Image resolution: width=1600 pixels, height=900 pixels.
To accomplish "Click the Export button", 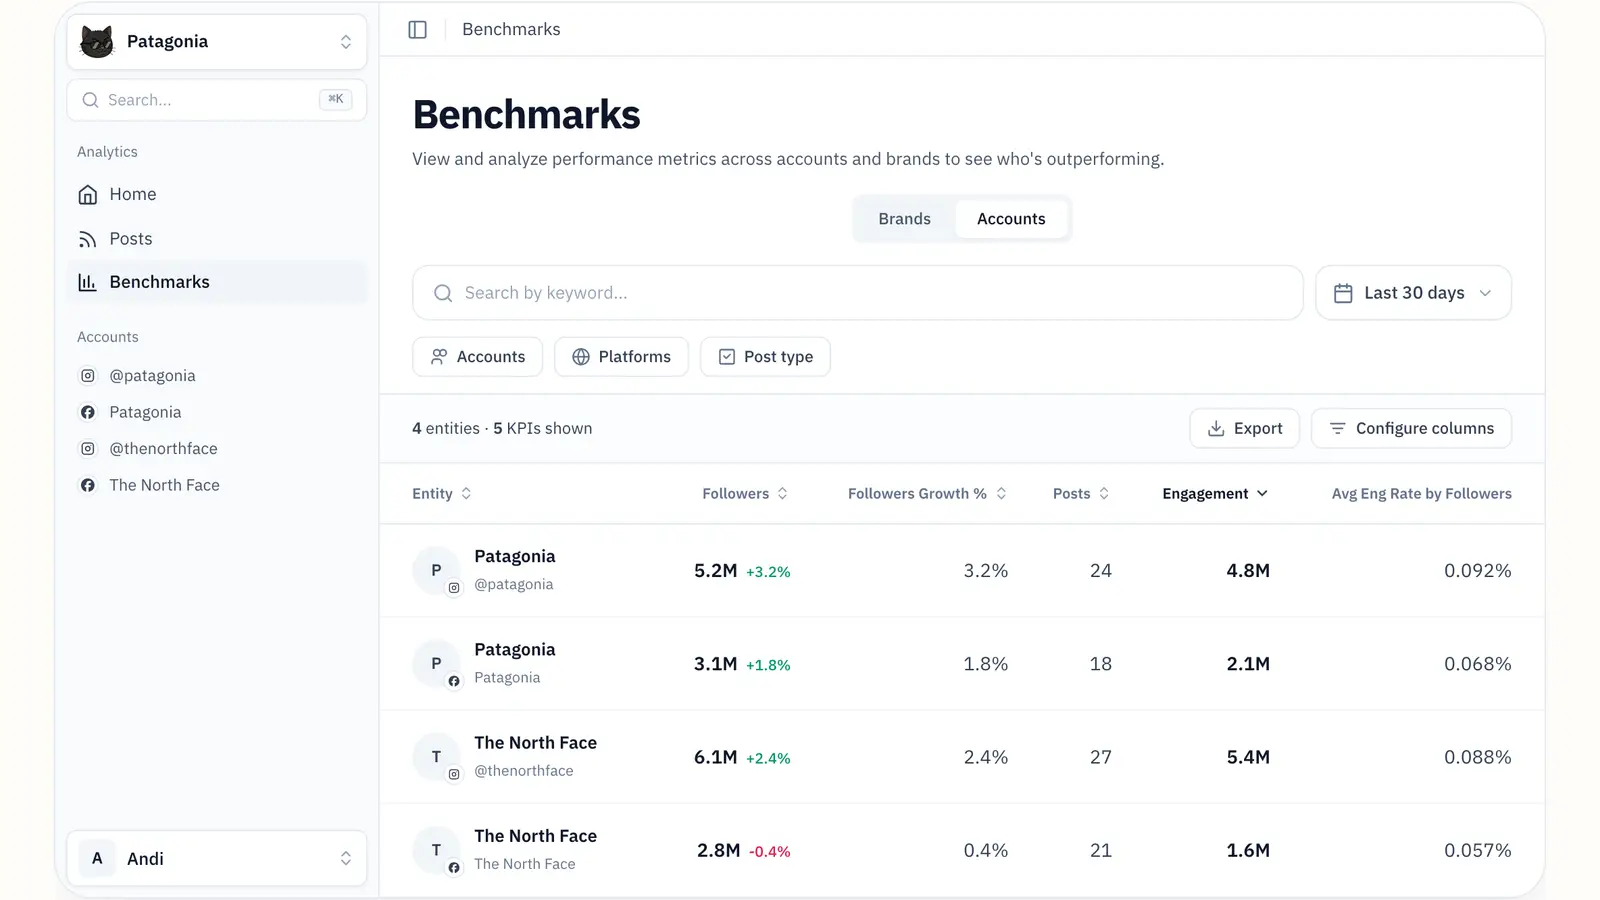I will tap(1244, 428).
